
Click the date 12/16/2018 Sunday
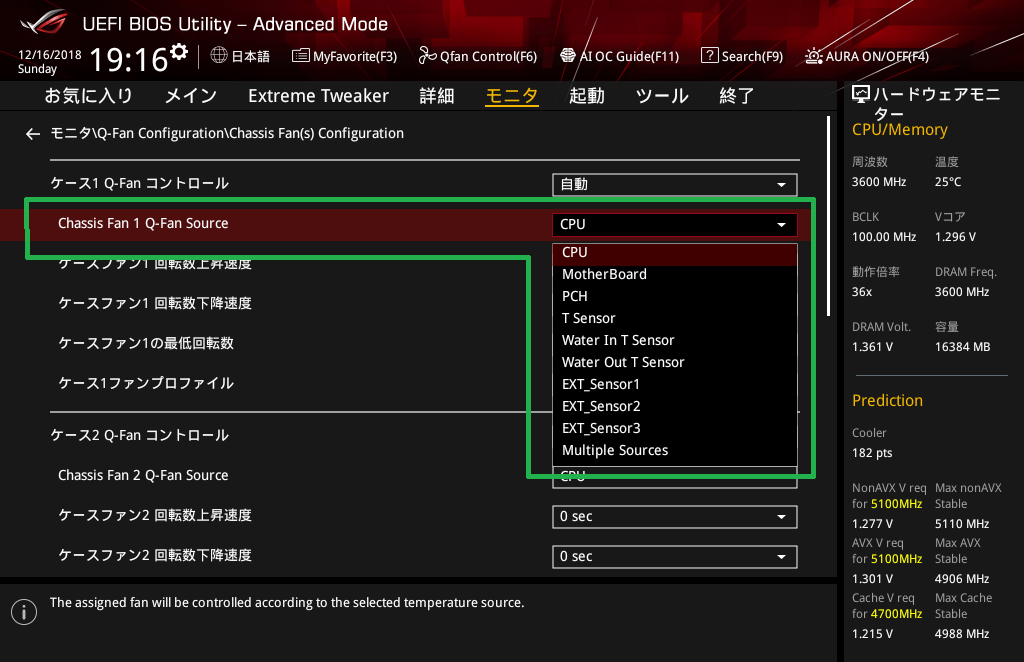50,61
